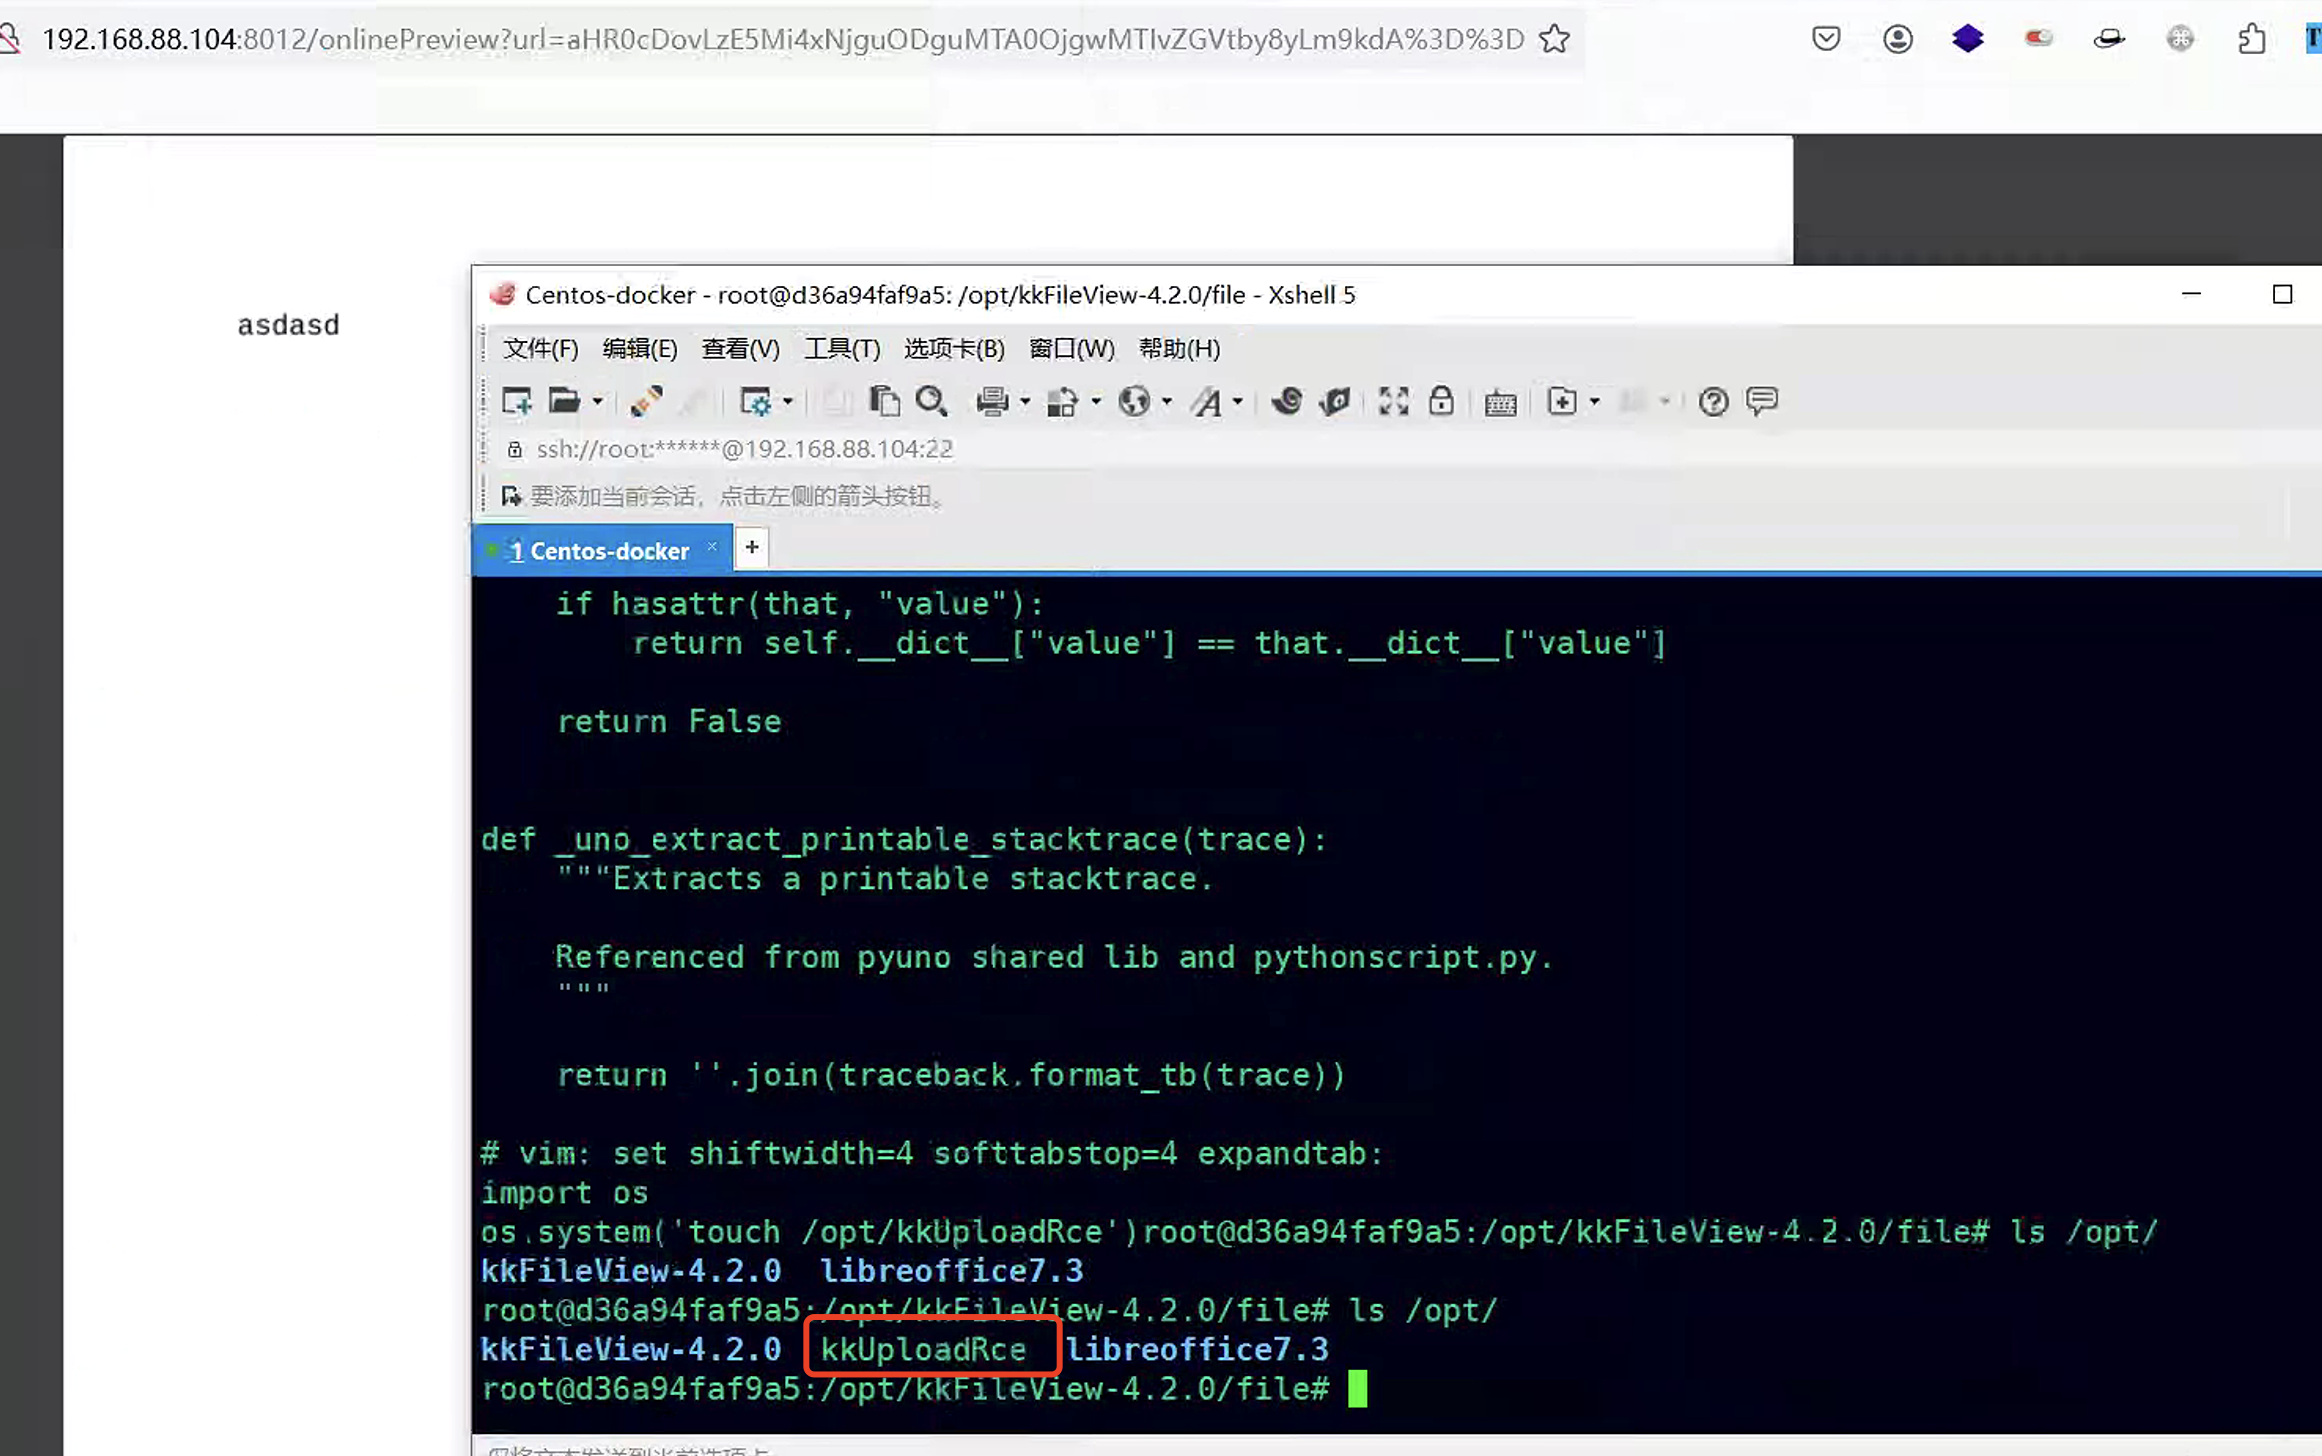Click the purple diamond extension icon
This screenshot has height=1456, width=2322.
(1968, 39)
